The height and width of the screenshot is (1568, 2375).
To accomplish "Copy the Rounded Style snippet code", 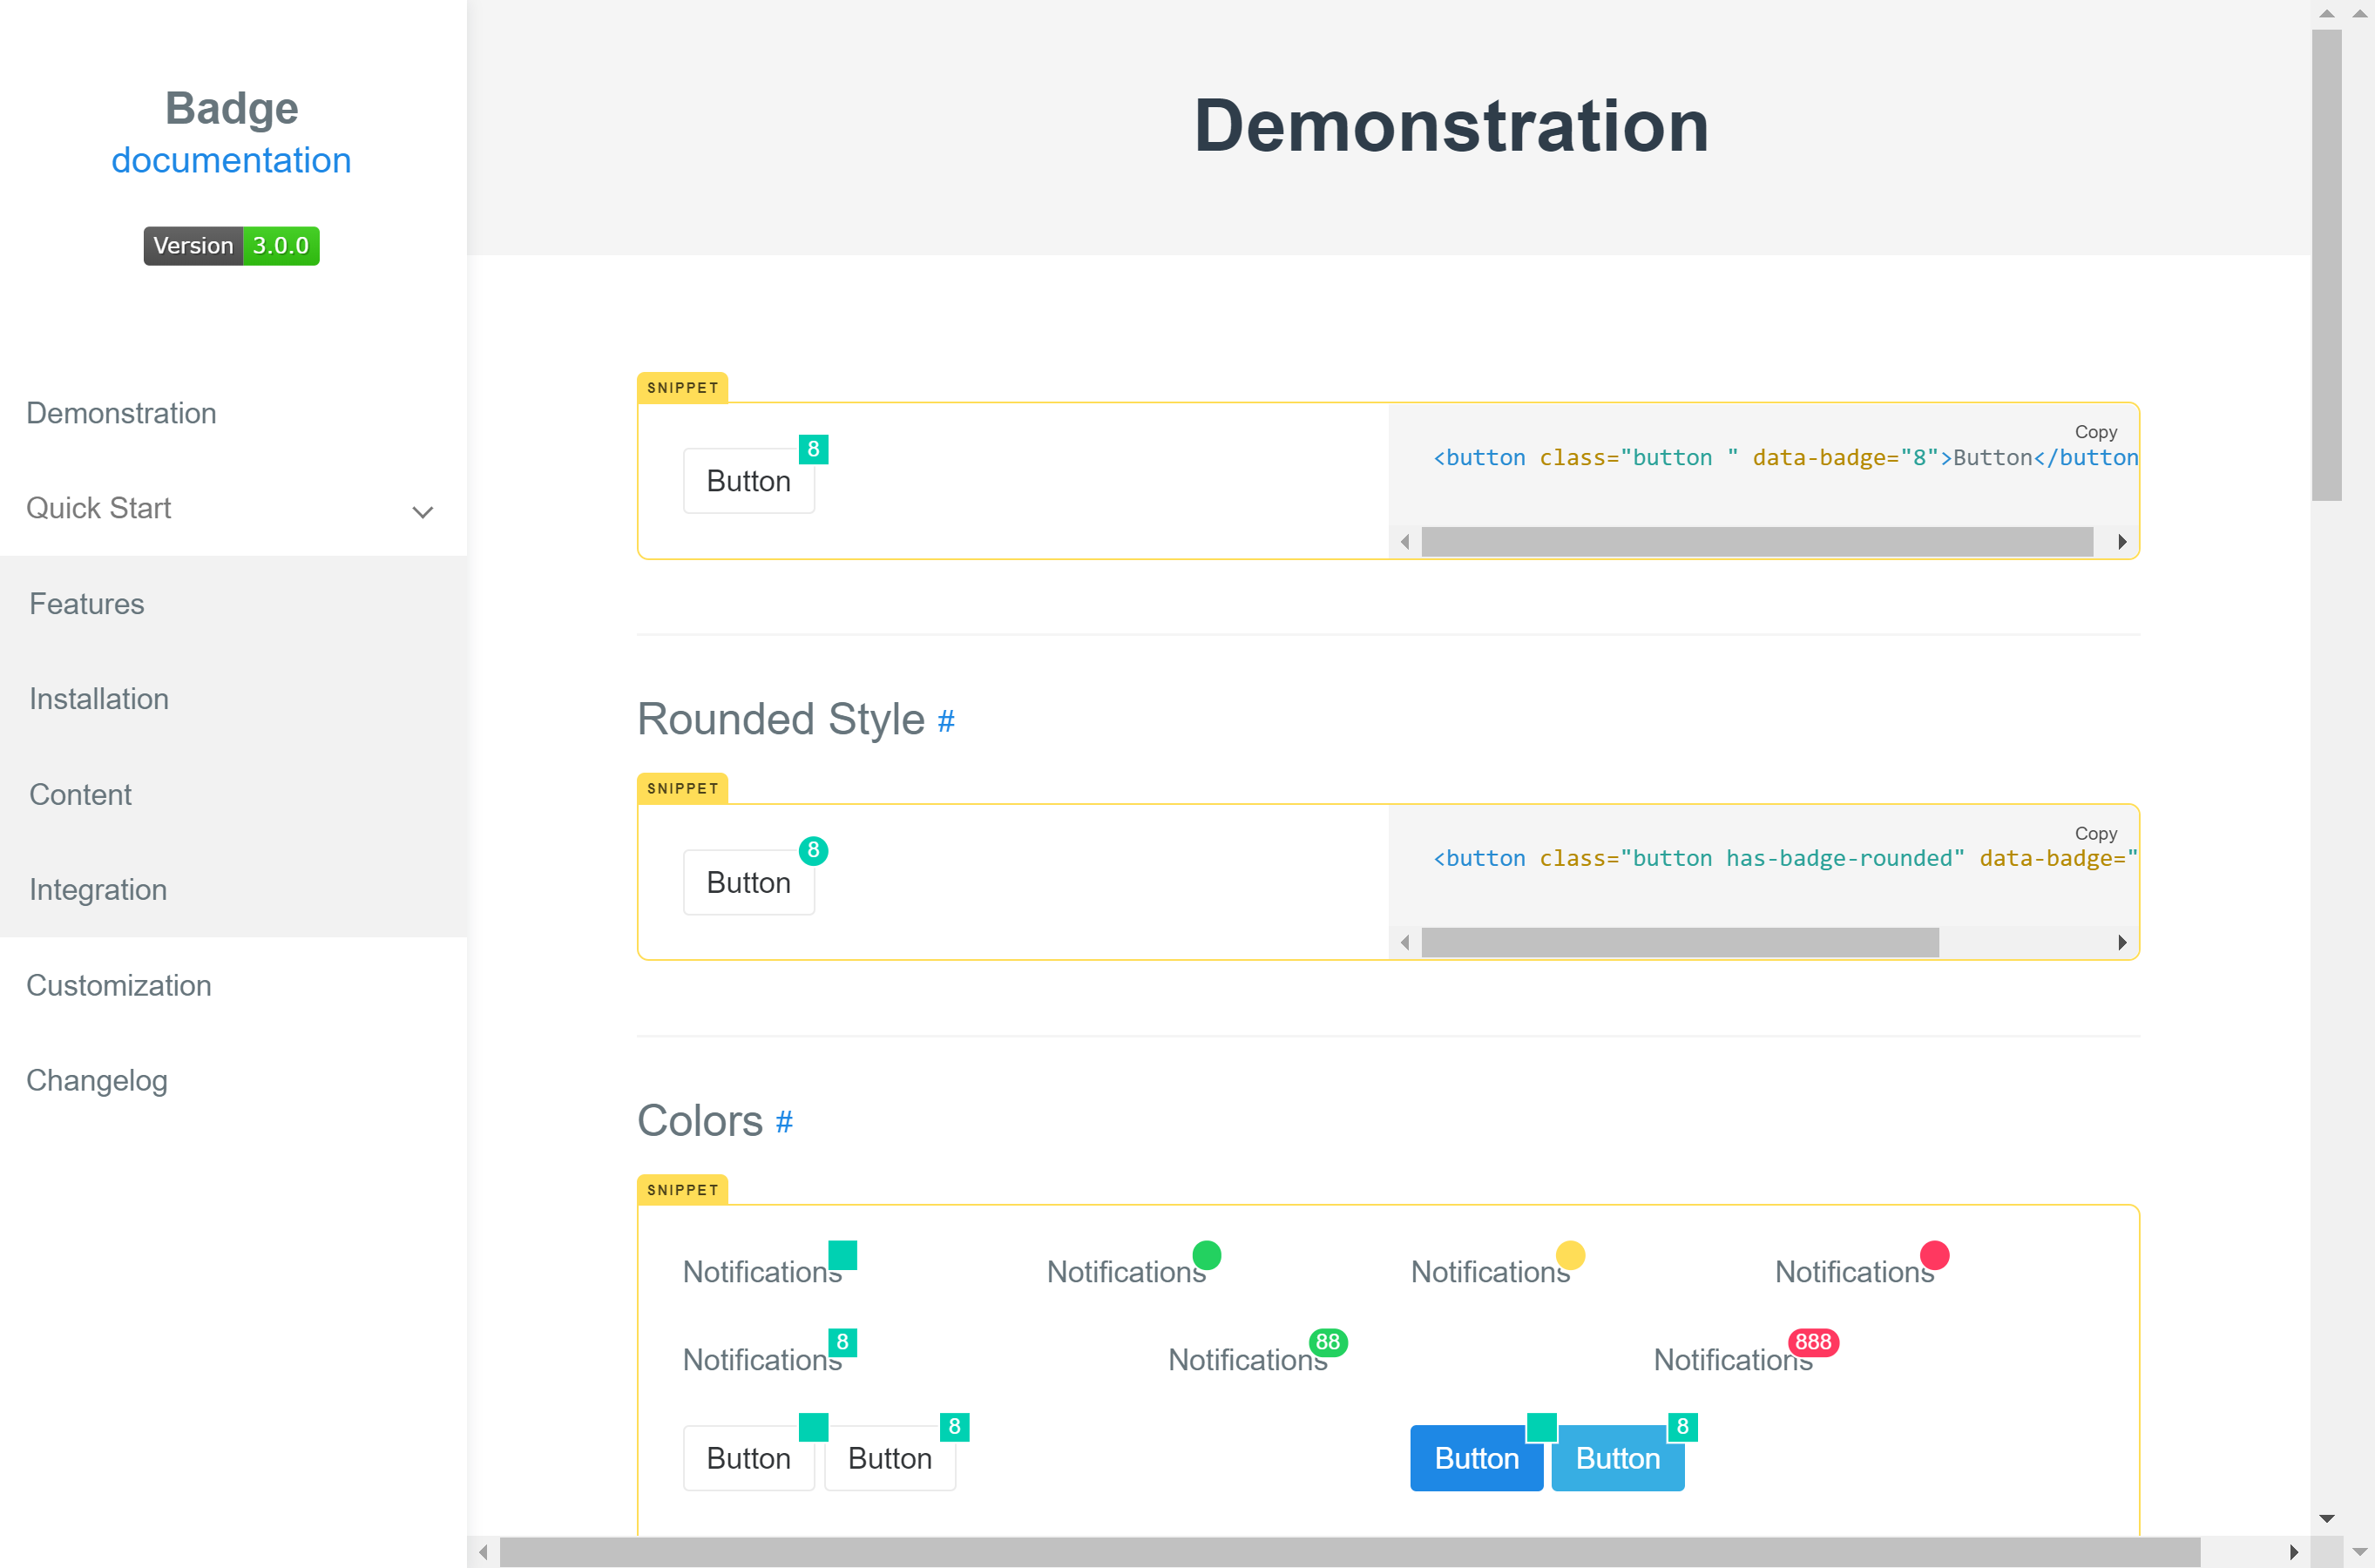I will (x=2096, y=833).
